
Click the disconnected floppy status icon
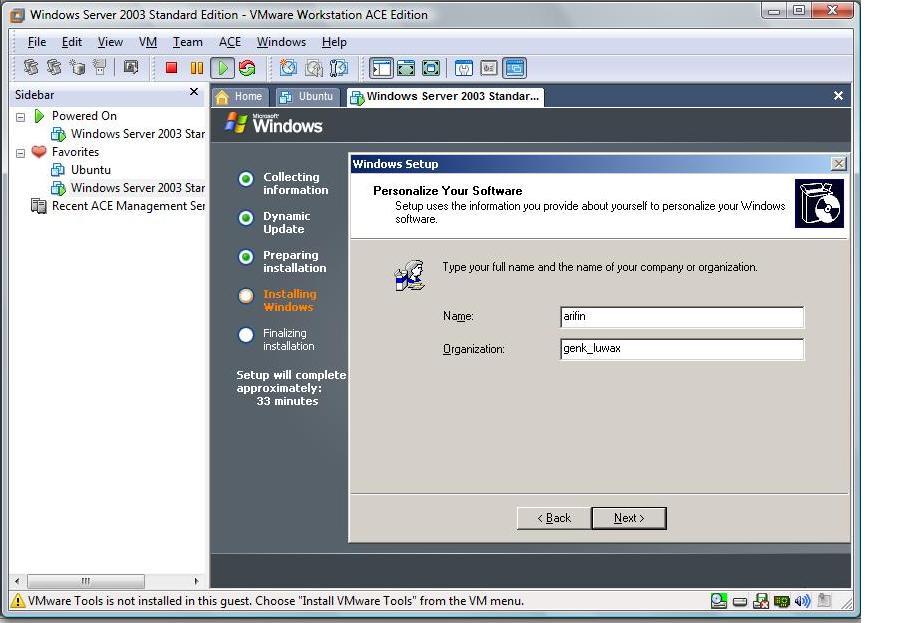click(761, 601)
